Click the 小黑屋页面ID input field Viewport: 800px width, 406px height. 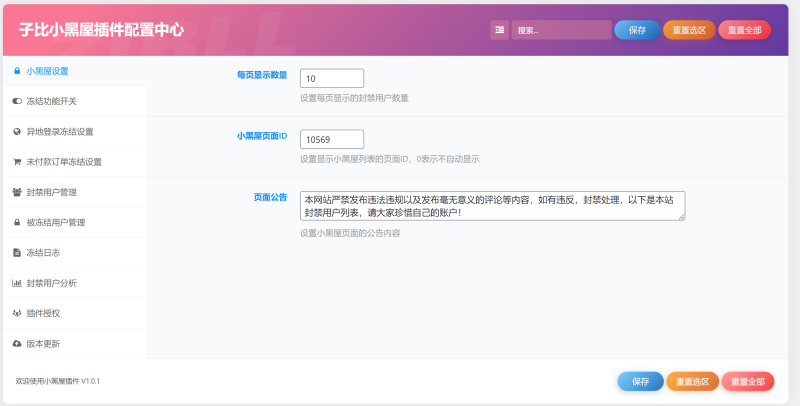[332, 139]
